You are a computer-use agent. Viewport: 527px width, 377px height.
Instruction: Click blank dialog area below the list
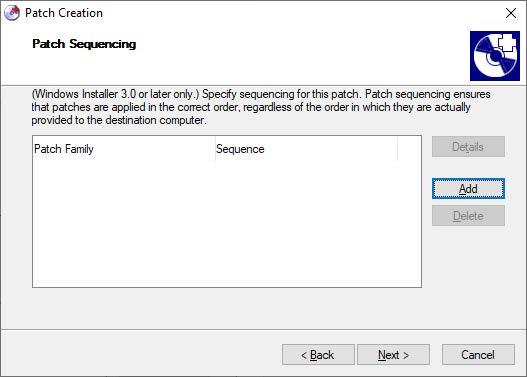click(227, 307)
